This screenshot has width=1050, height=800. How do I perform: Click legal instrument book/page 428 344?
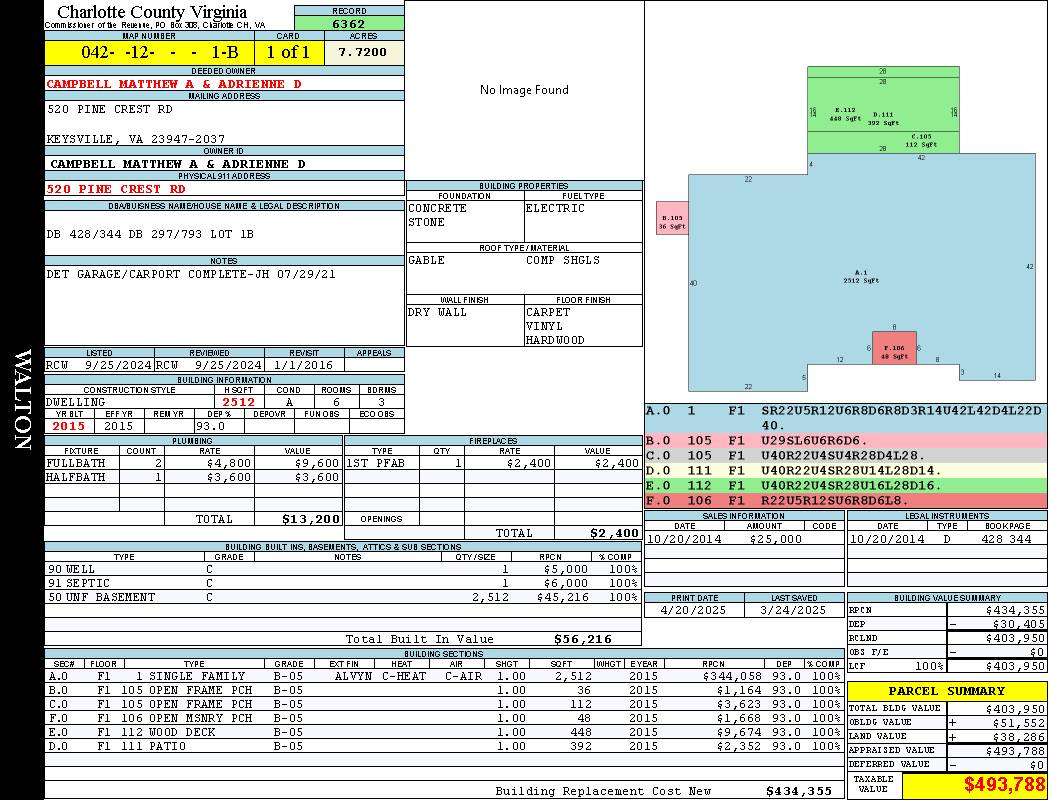(1006, 540)
